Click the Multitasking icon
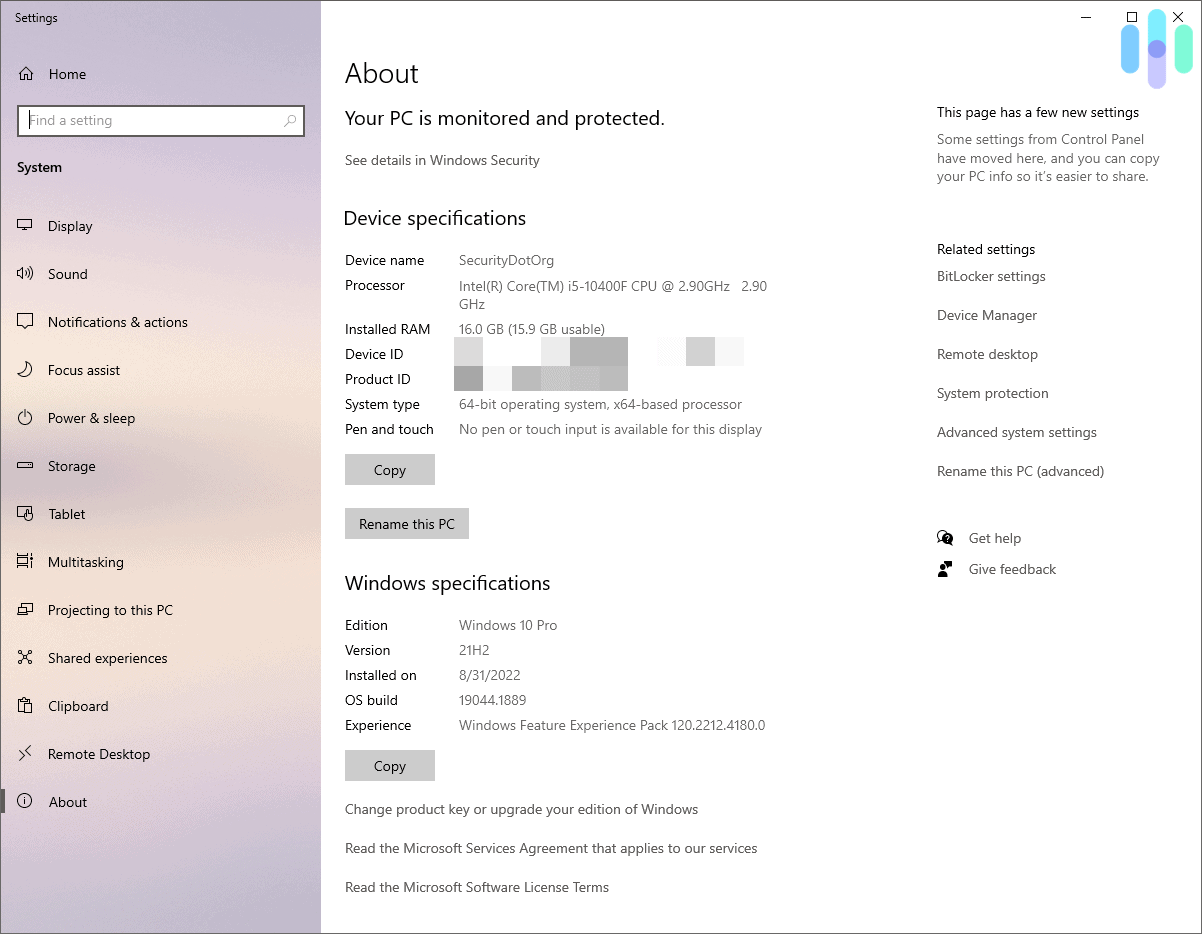 24,561
